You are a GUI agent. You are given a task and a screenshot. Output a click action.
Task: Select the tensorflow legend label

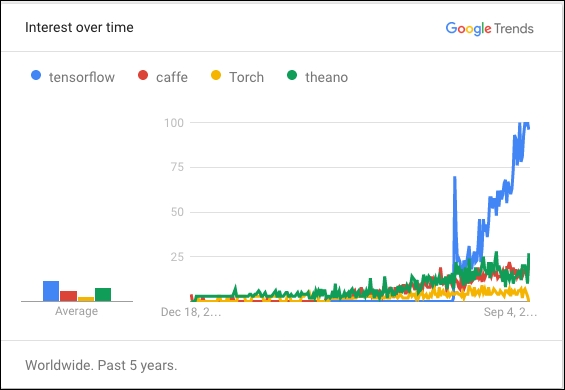click(x=82, y=77)
